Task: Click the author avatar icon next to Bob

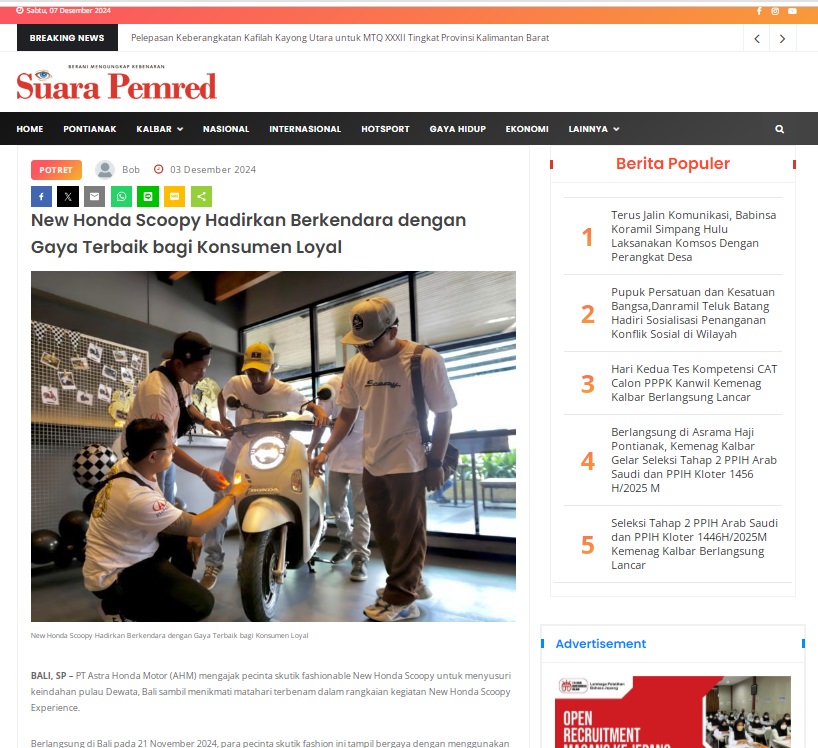Action: click(105, 170)
